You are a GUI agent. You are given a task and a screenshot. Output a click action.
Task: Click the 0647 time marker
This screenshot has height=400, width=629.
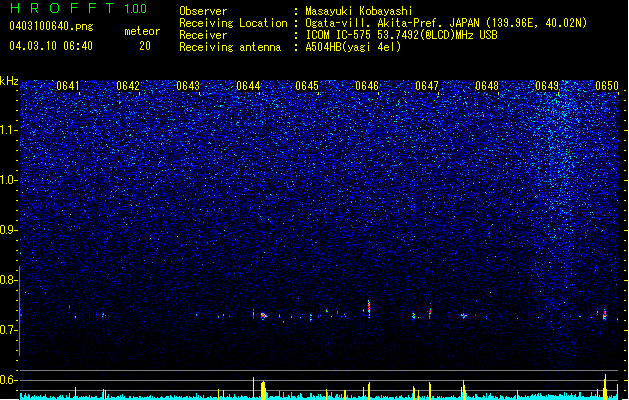click(x=427, y=86)
